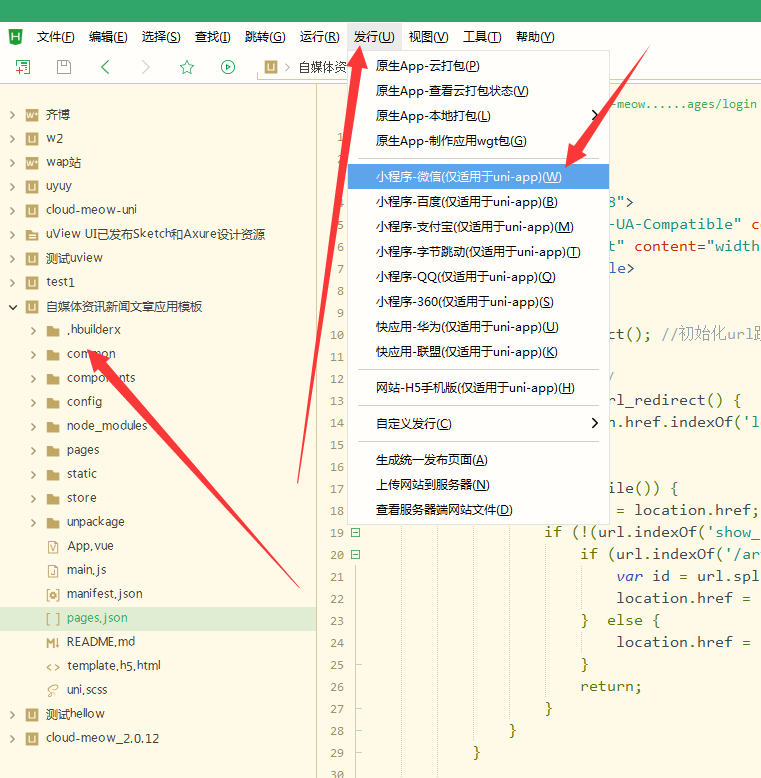The height and width of the screenshot is (778, 761).
Task: Open the 编辑(E) menu
Action: [x=108, y=37]
